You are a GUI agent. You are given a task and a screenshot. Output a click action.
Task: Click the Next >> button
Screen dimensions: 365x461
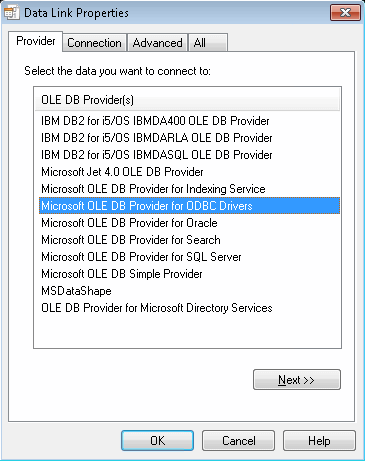[x=297, y=380]
